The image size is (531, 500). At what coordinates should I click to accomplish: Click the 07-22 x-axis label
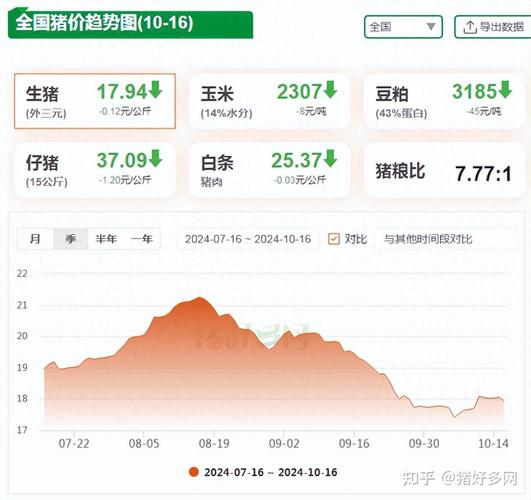(x=74, y=444)
